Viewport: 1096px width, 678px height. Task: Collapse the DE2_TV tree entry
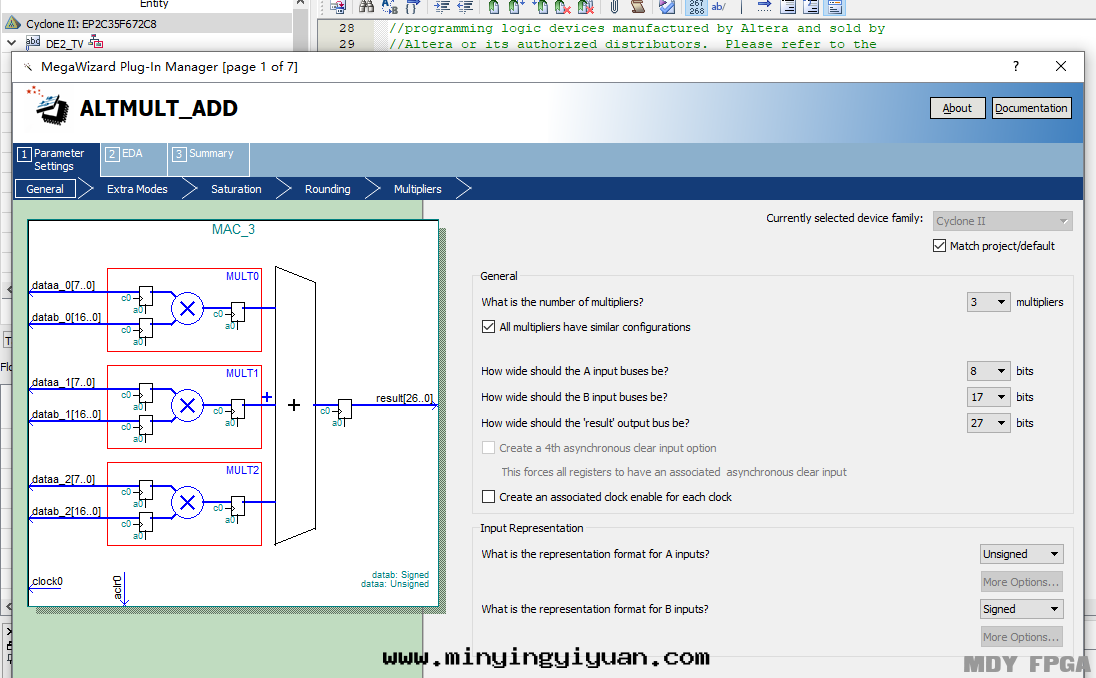pyautogui.click(x=12, y=43)
